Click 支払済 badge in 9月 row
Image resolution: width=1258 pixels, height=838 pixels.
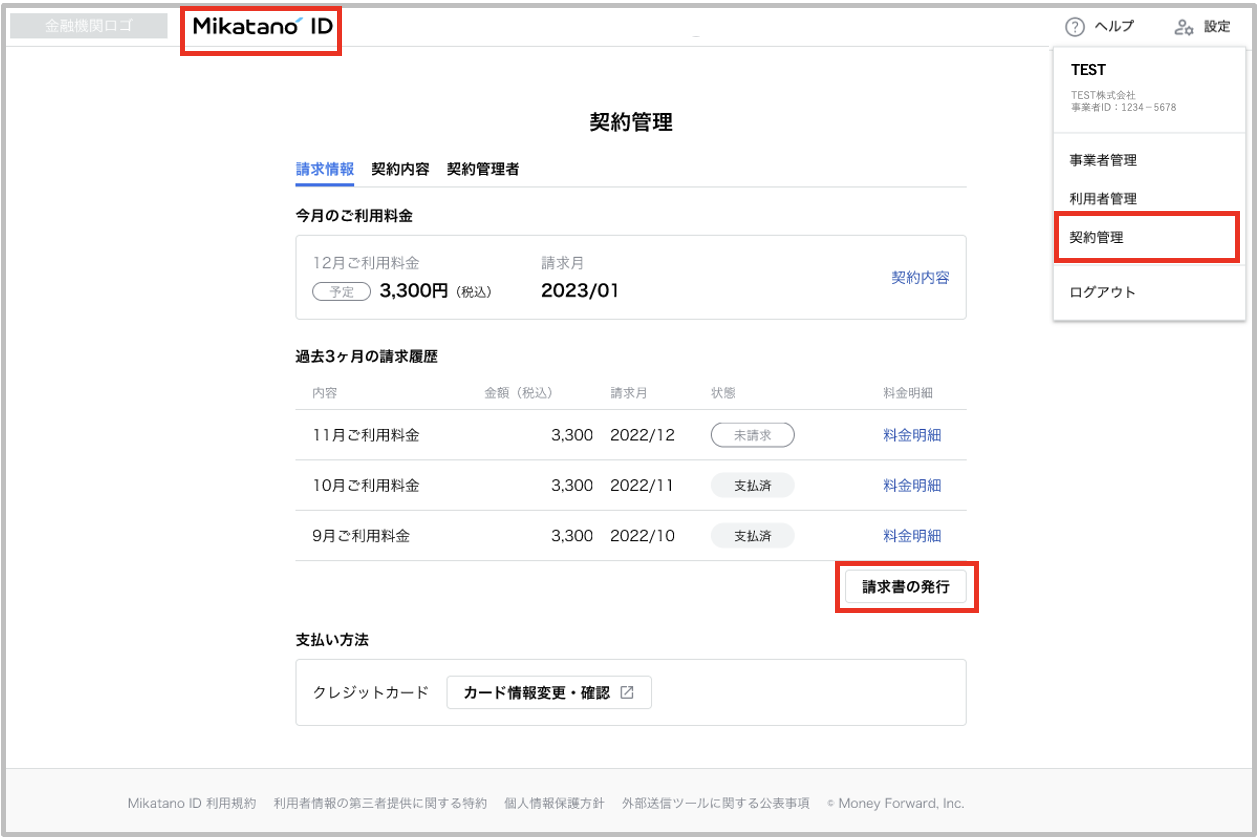(x=752, y=535)
